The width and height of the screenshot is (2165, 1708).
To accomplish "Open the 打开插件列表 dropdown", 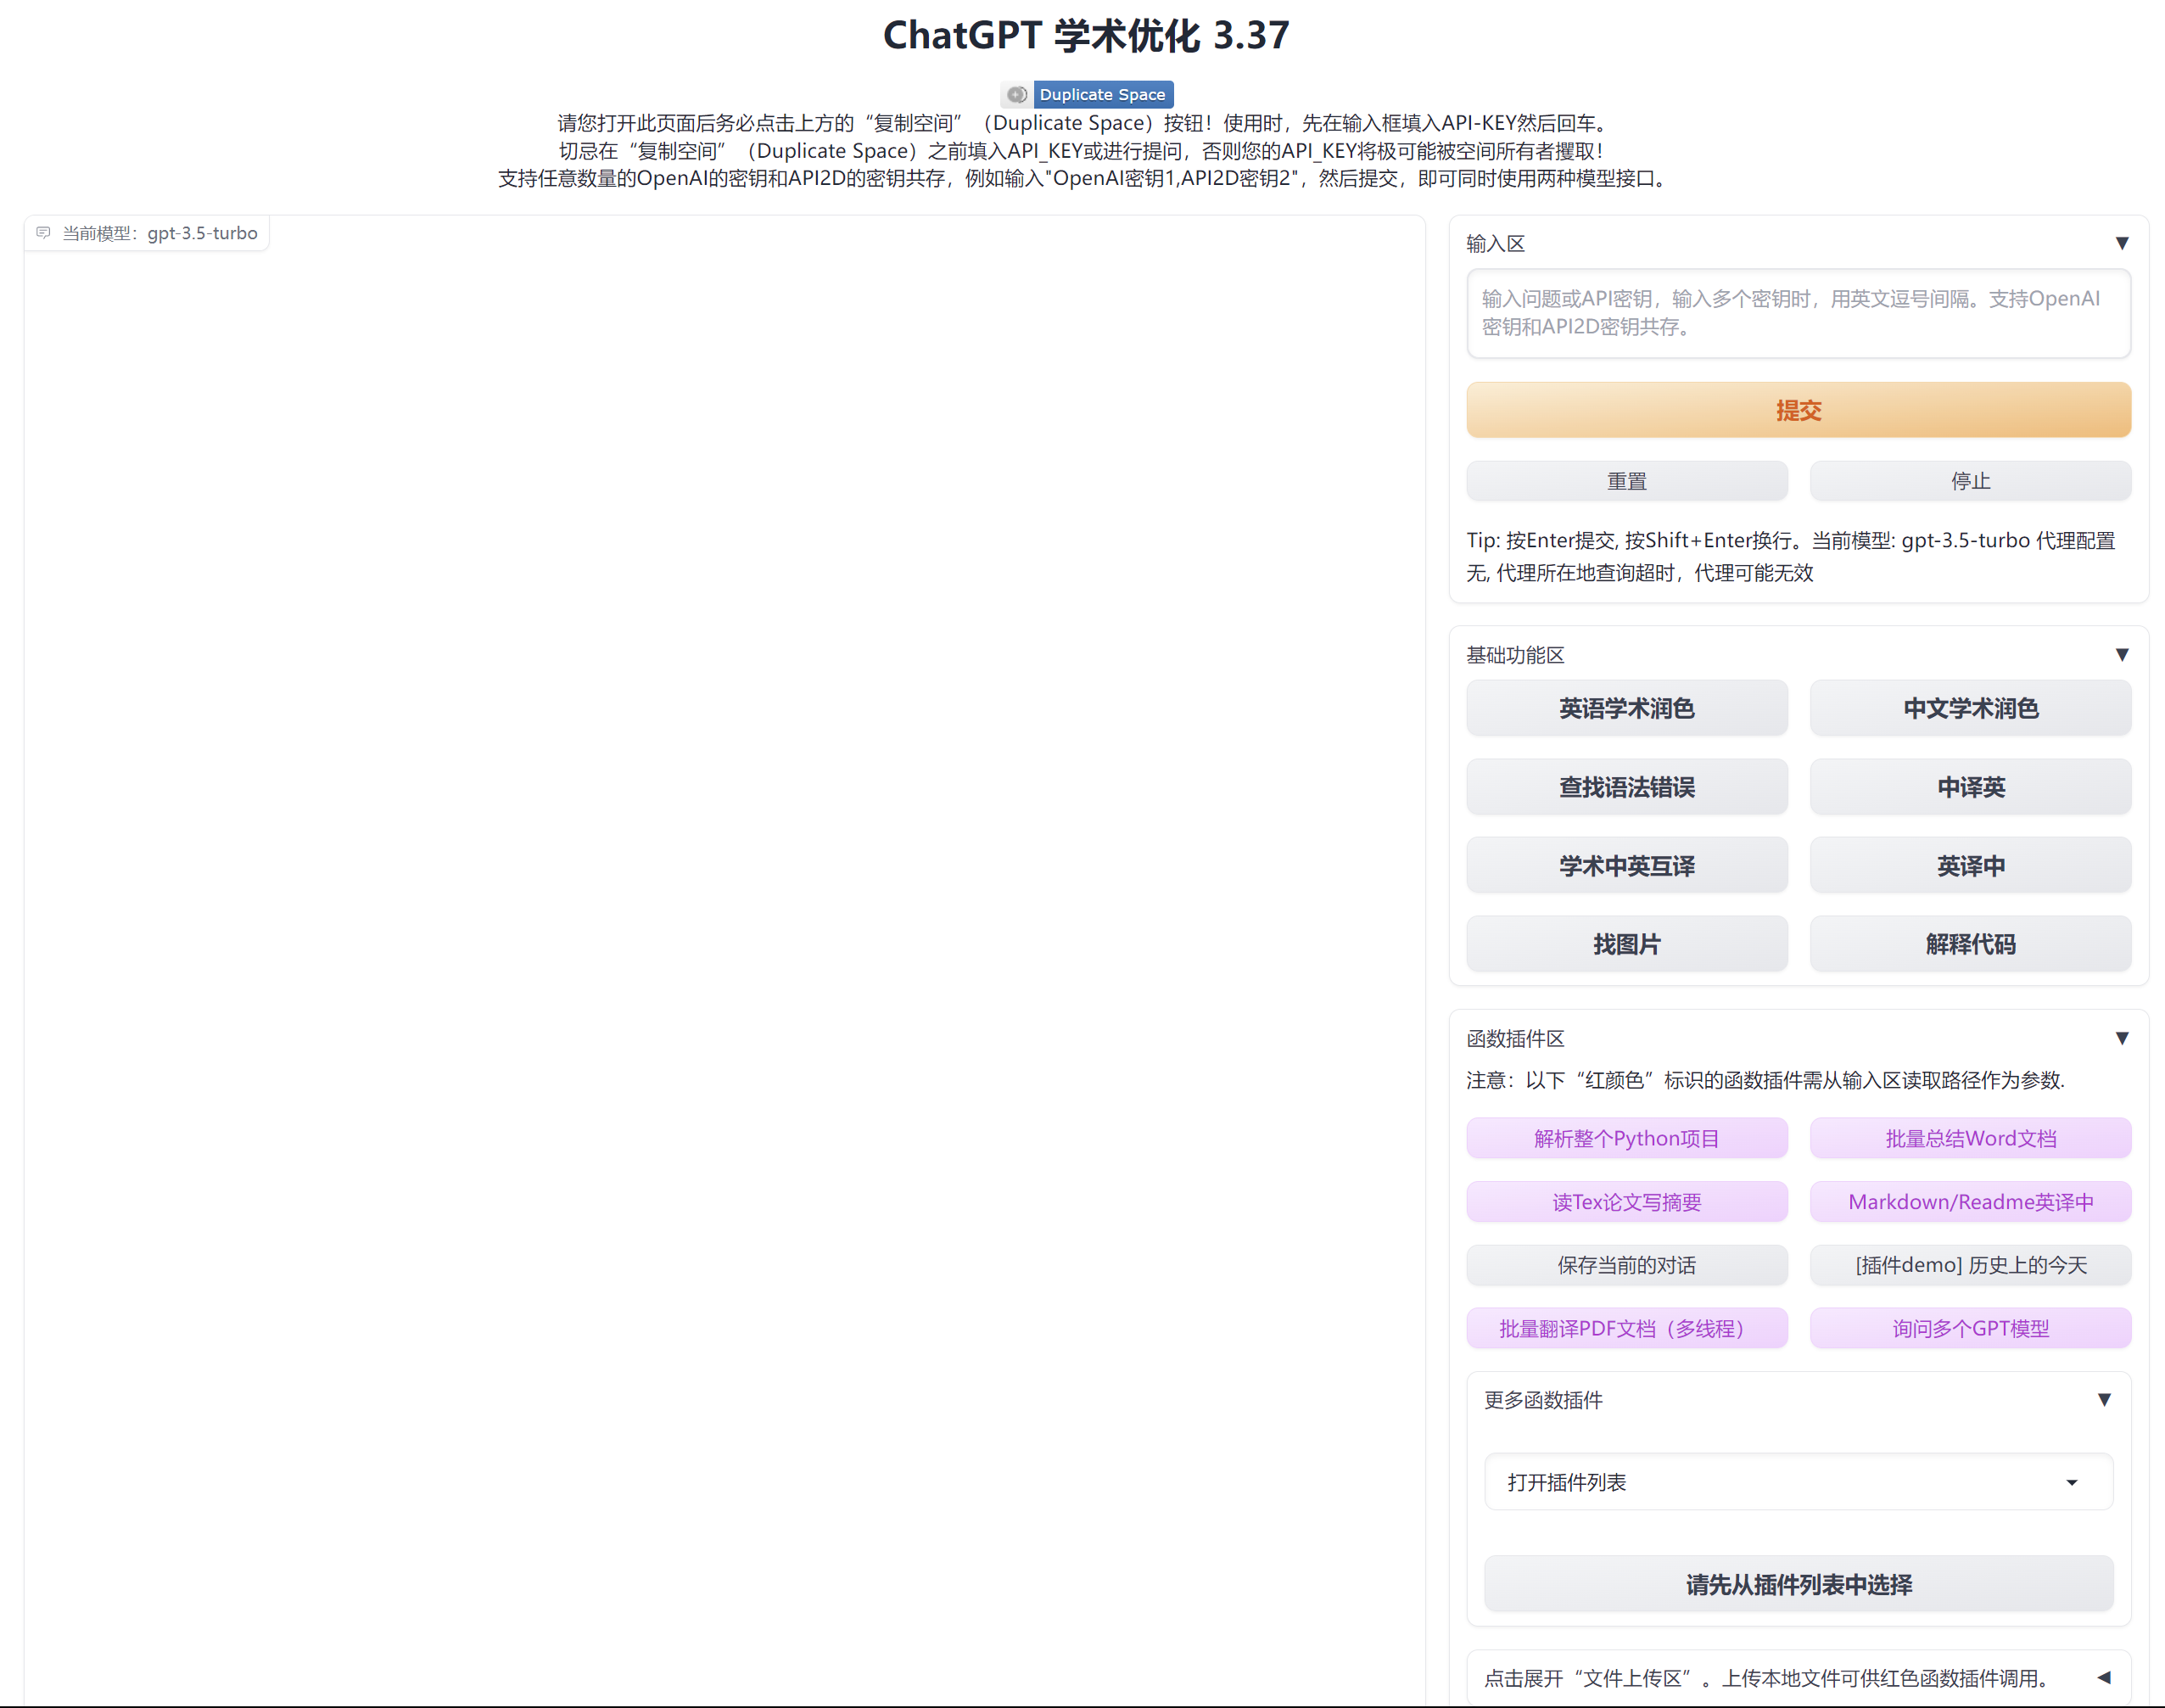I will coord(1797,1482).
